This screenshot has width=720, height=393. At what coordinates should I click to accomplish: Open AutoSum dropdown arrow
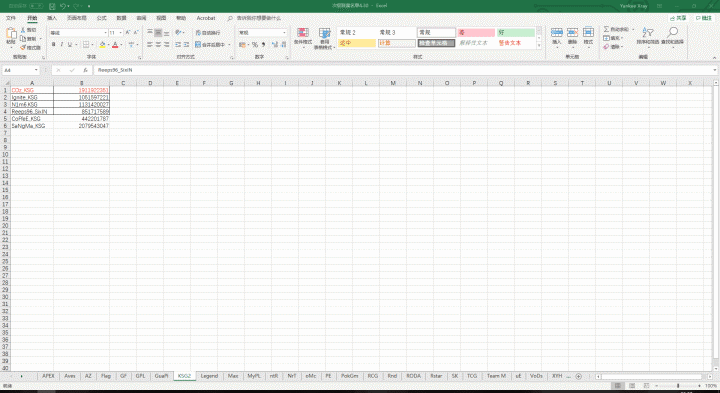(633, 29)
